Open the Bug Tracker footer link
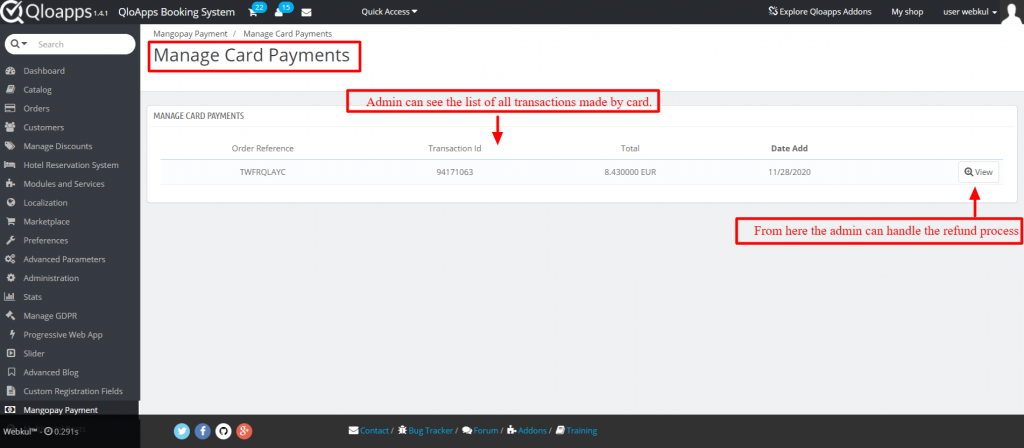Image resolution: width=1024 pixels, height=448 pixels. (x=426, y=431)
